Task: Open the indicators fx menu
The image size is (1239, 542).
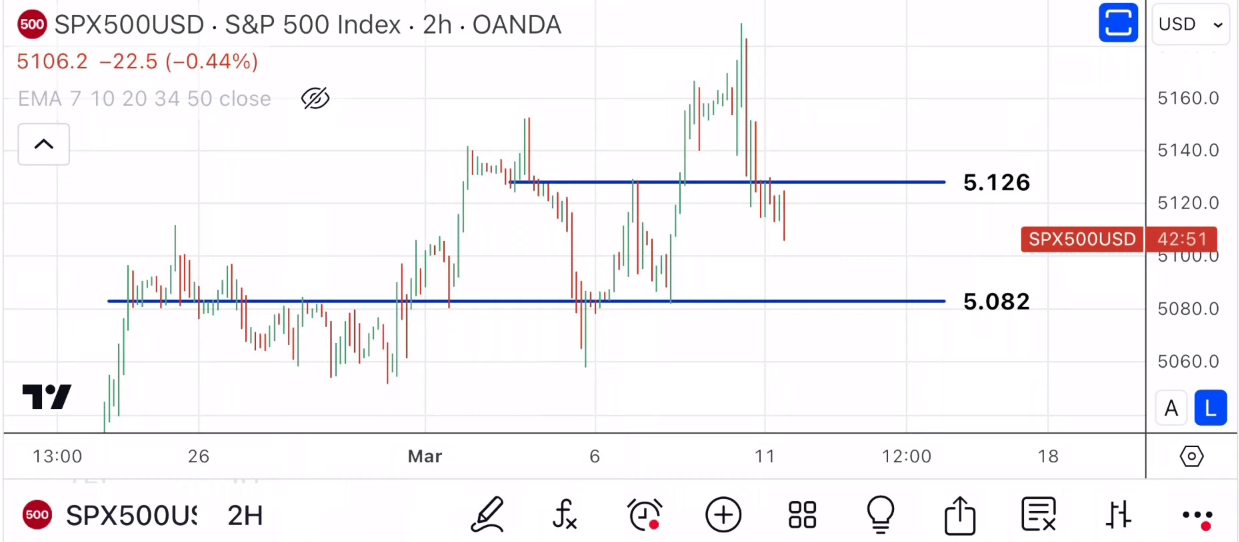Action: coord(565,514)
